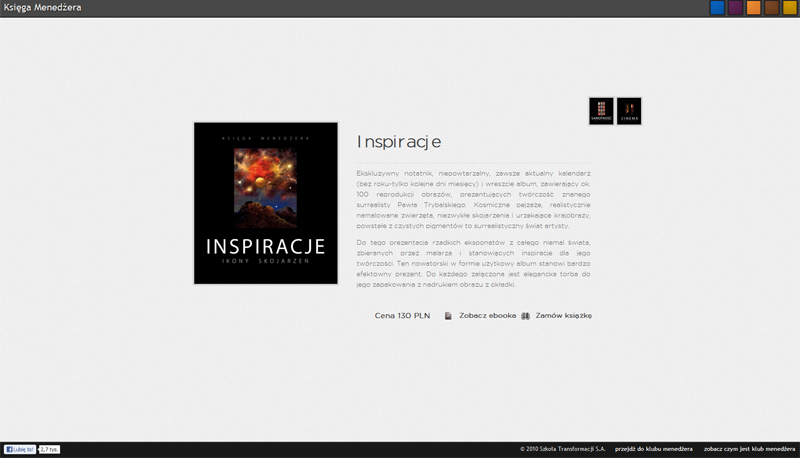Screen dimensions: 800x458
Task: Click the blue color theme swatch
Action: 717,8
